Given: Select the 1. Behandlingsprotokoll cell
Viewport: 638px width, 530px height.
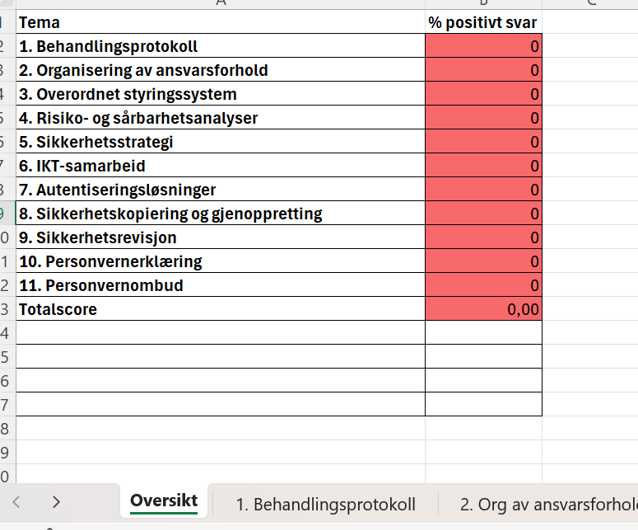Looking at the screenshot, I should click(x=221, y=46).
